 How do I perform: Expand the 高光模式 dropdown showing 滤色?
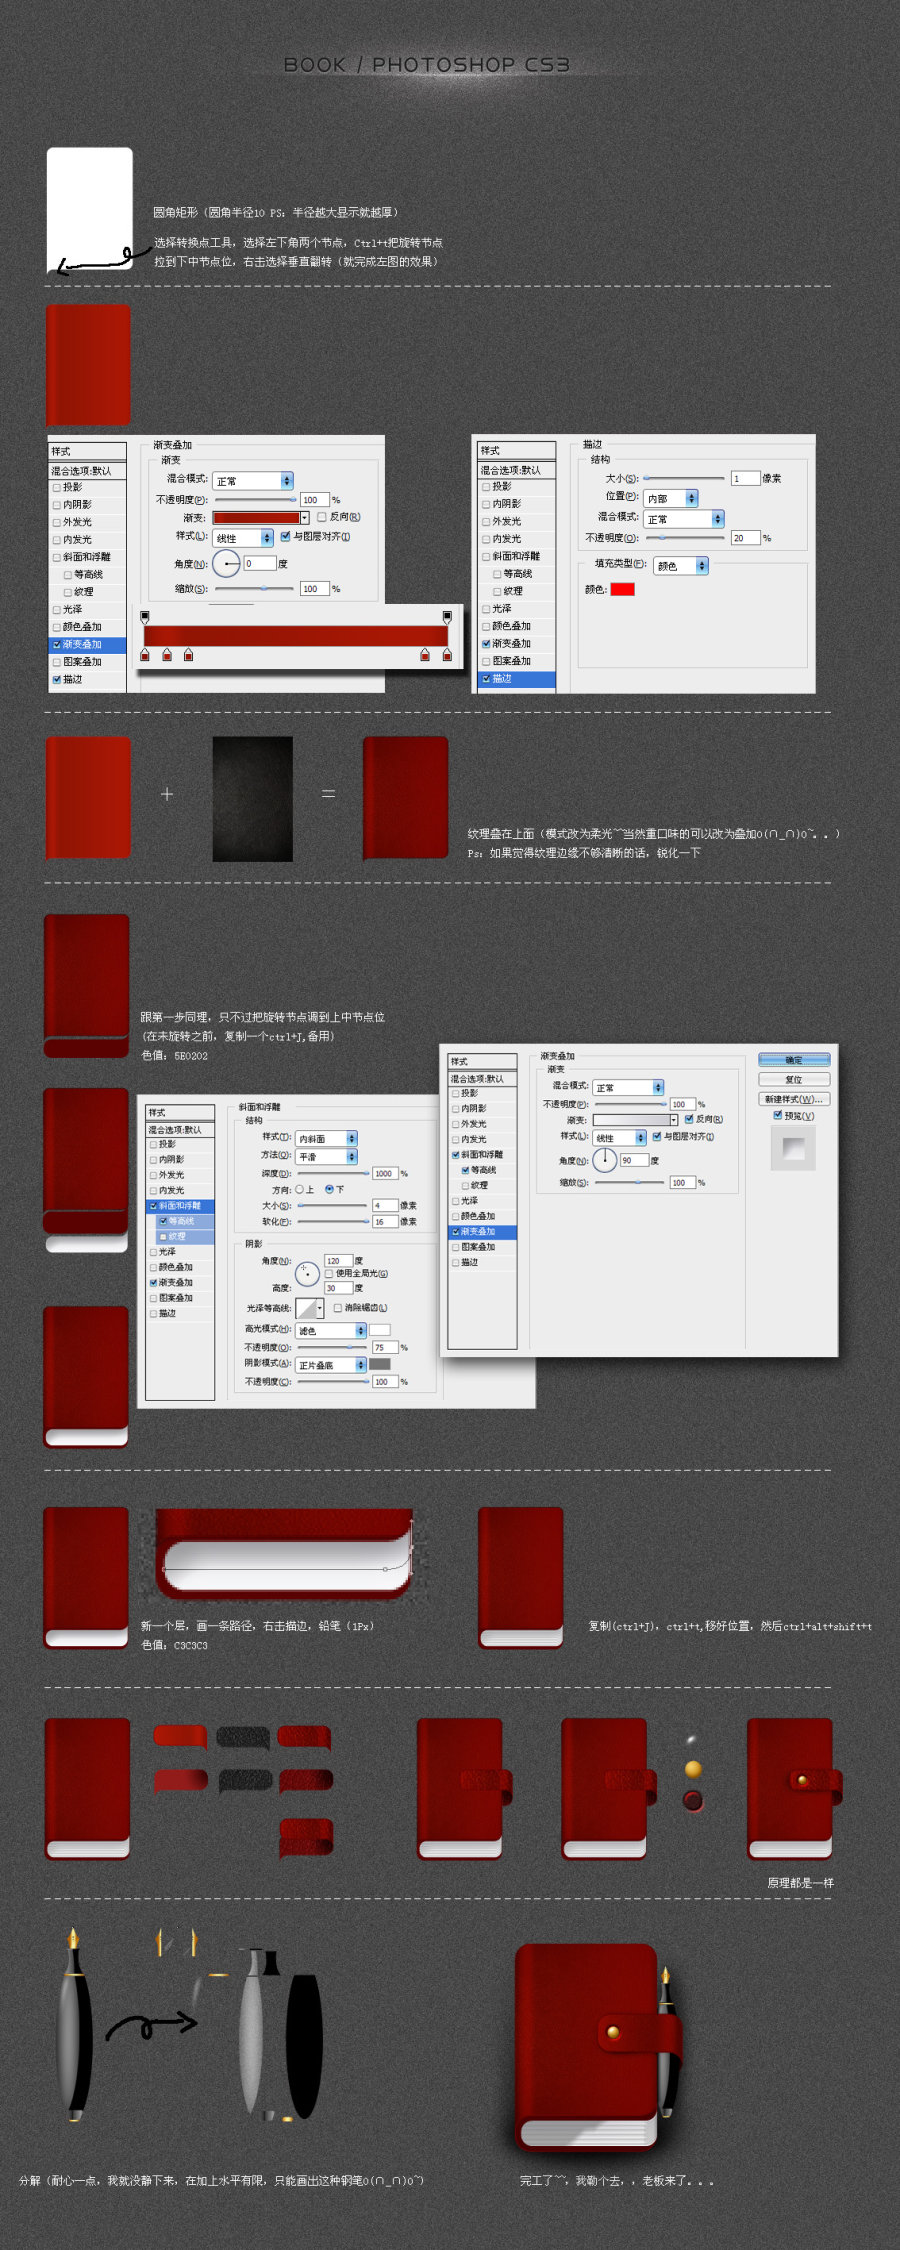332,1330
